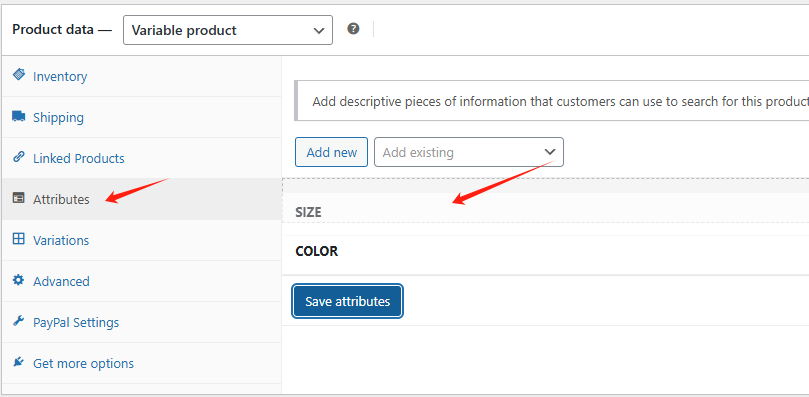Viewport: 809px width, 397px height.
Task: Open the PayPal Settings link
Action: point(76,322)
